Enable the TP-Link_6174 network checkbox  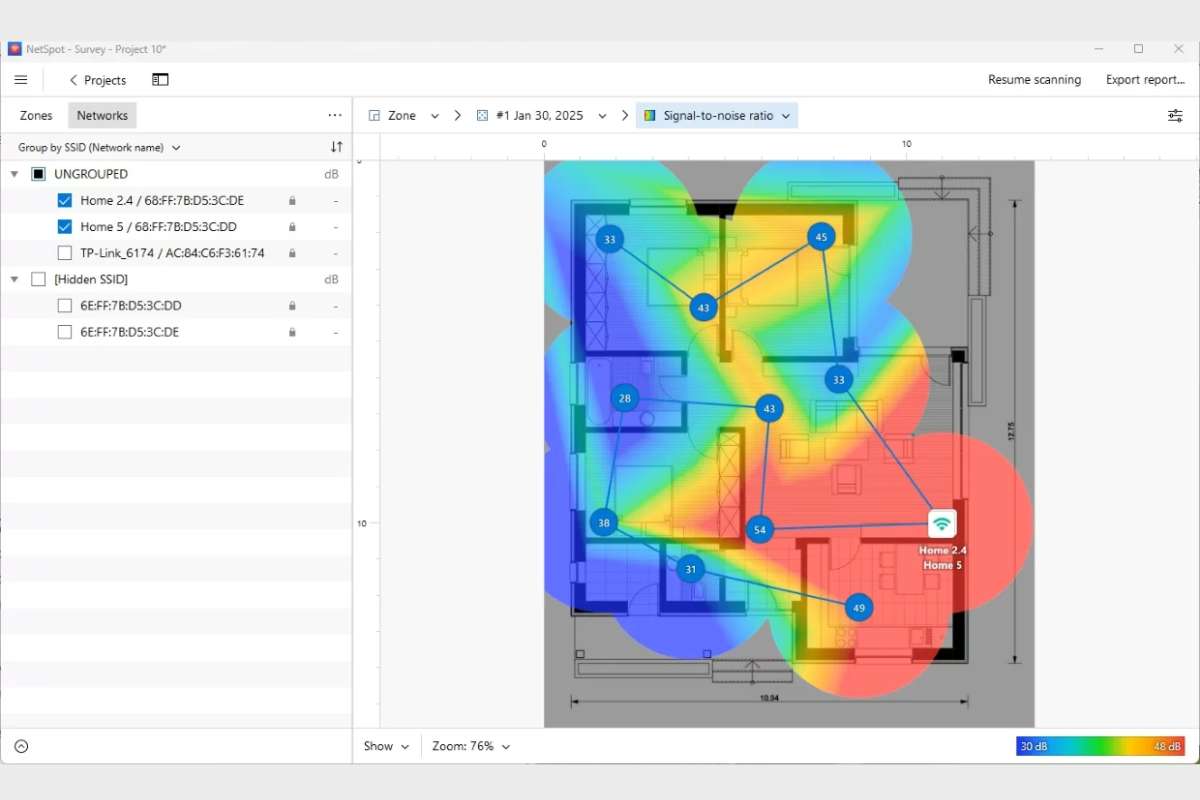pos(65,253)
